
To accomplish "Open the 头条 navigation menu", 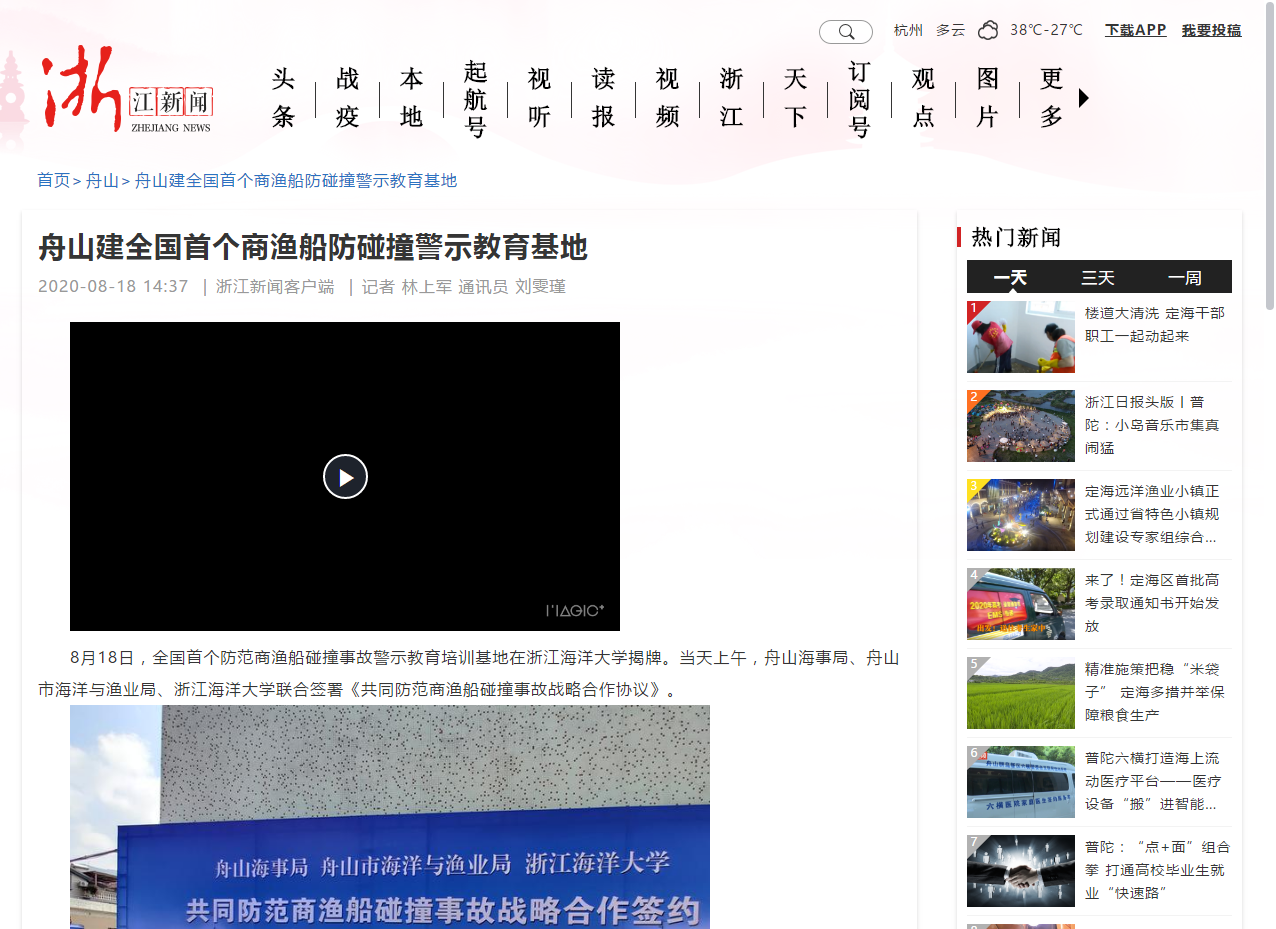I will (284, 98).
